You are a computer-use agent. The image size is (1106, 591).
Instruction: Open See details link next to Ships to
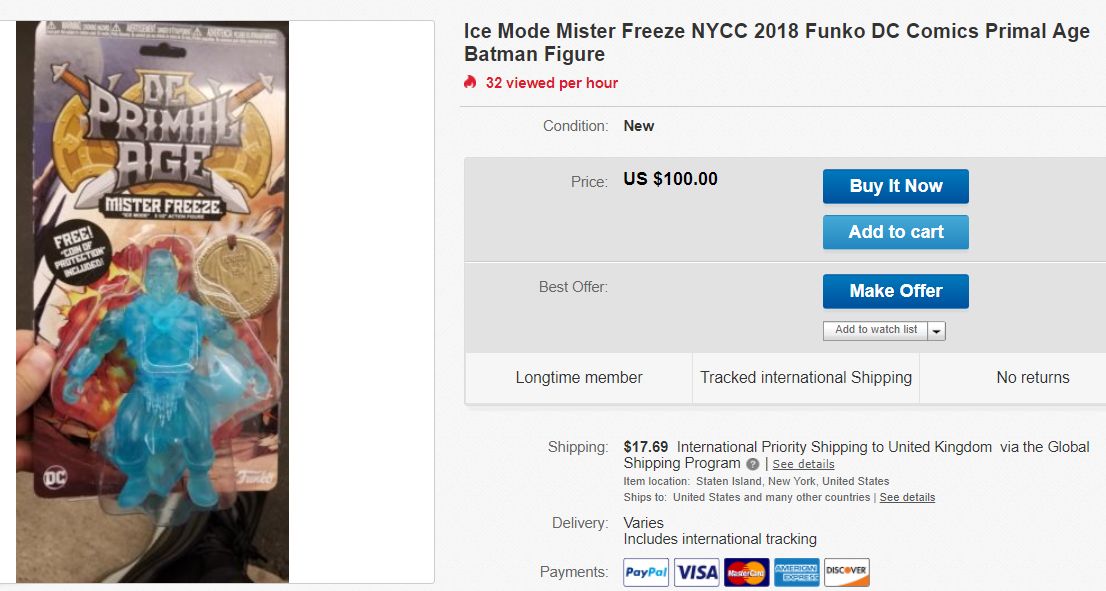coord(907,497)
